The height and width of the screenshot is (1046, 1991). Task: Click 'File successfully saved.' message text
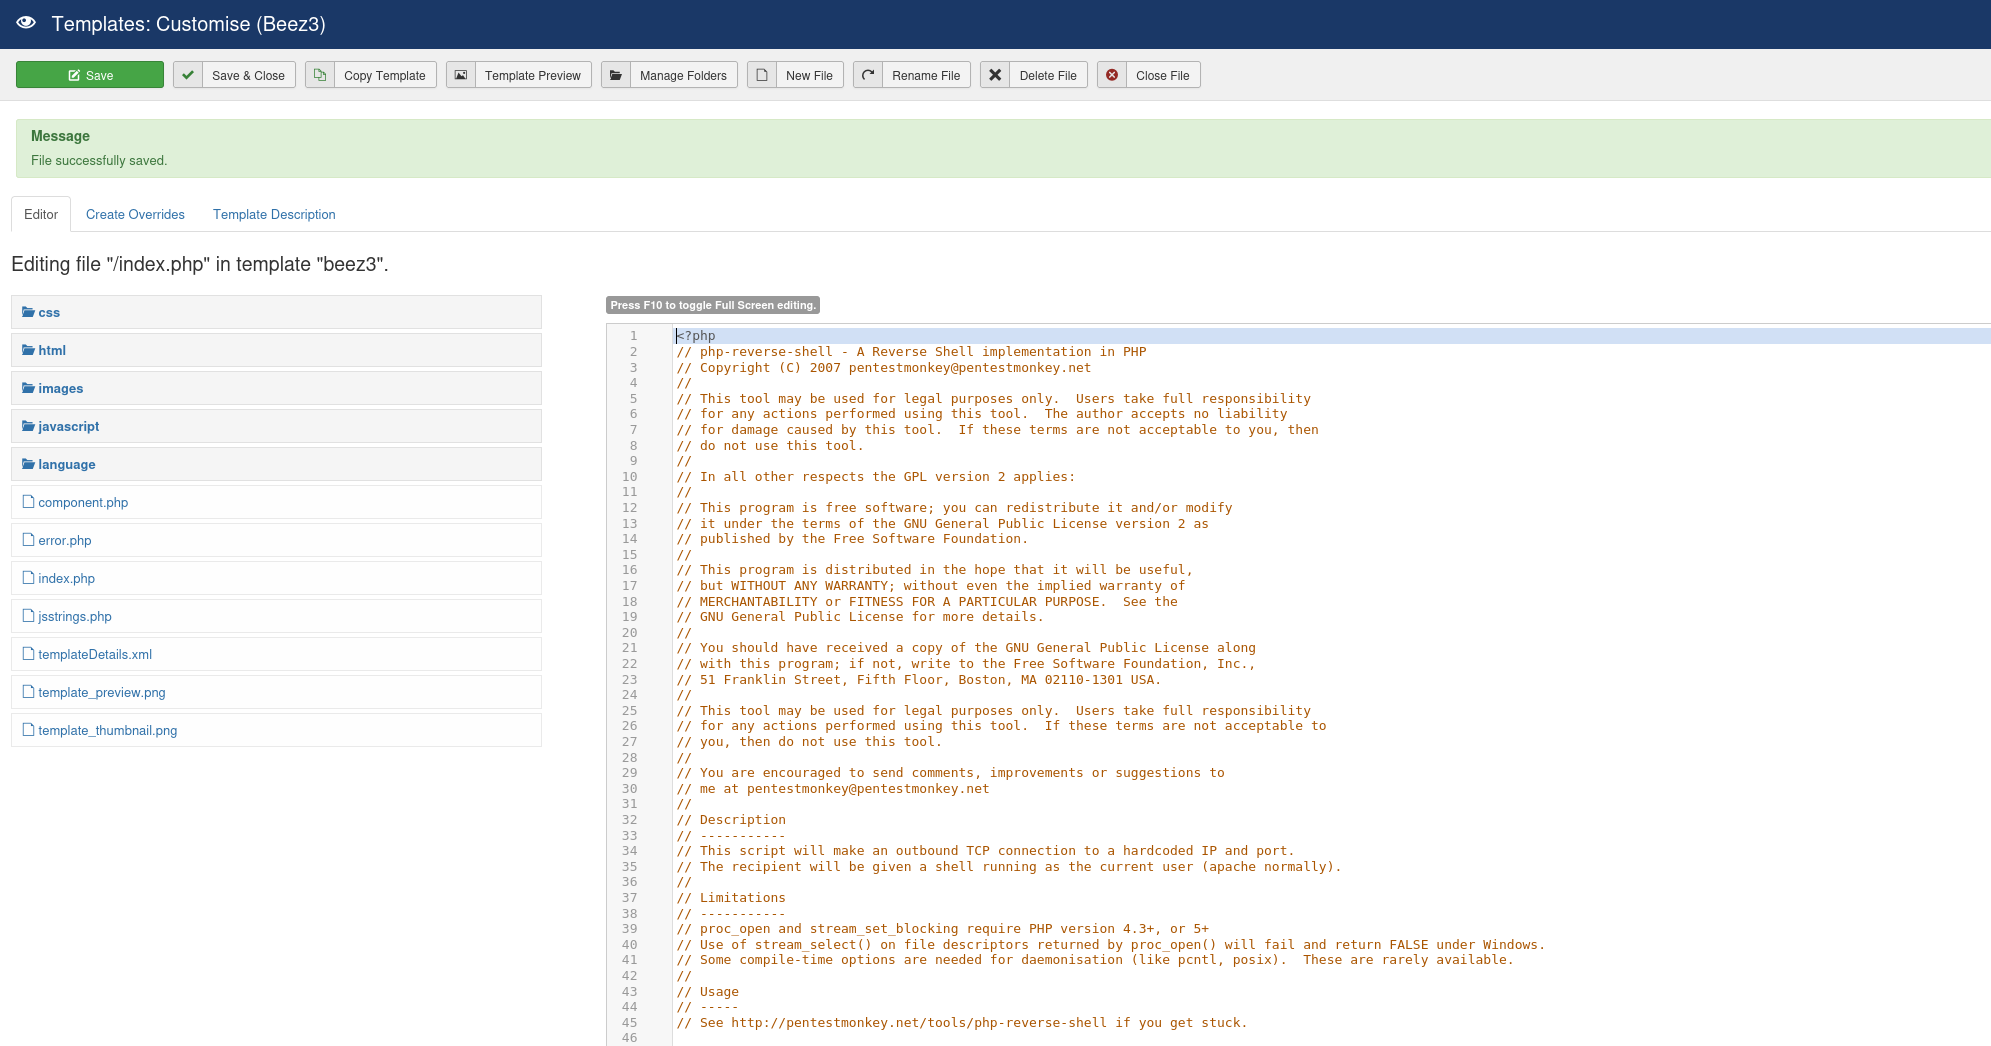click(99, 160)
